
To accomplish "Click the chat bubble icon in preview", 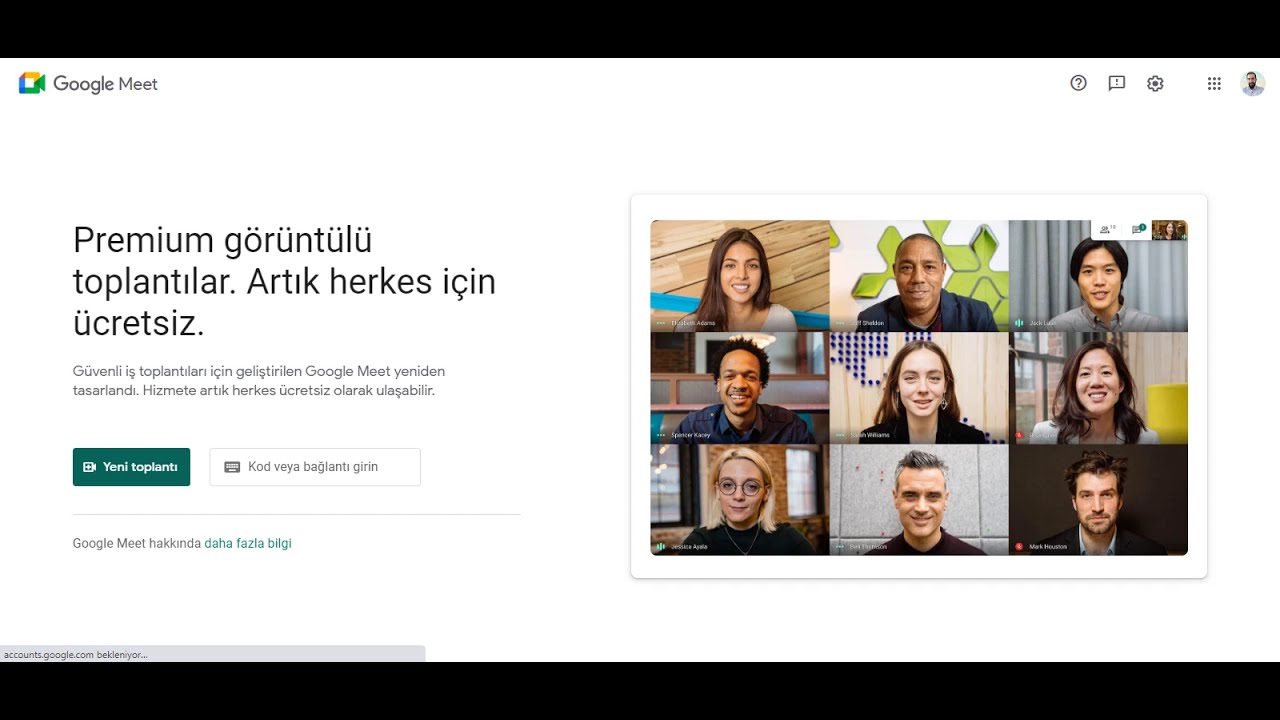I will (x=1138, y=229).
